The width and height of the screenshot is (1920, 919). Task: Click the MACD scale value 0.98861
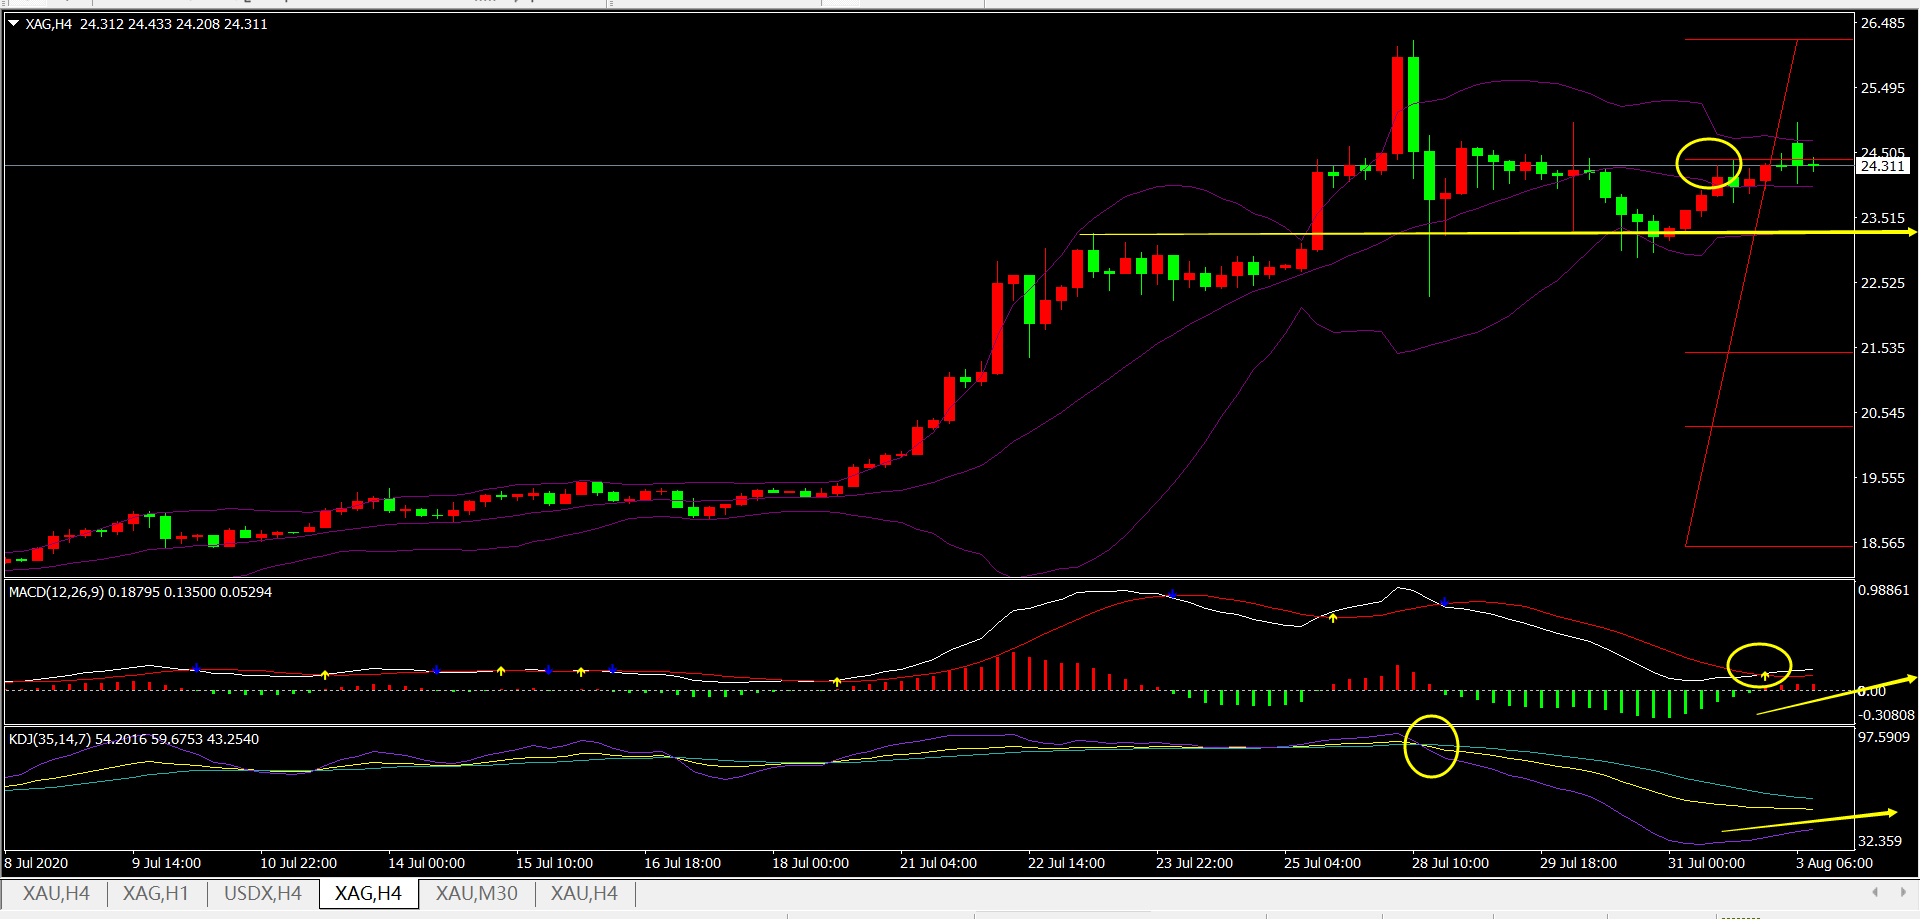click(x=1884, y=591)
